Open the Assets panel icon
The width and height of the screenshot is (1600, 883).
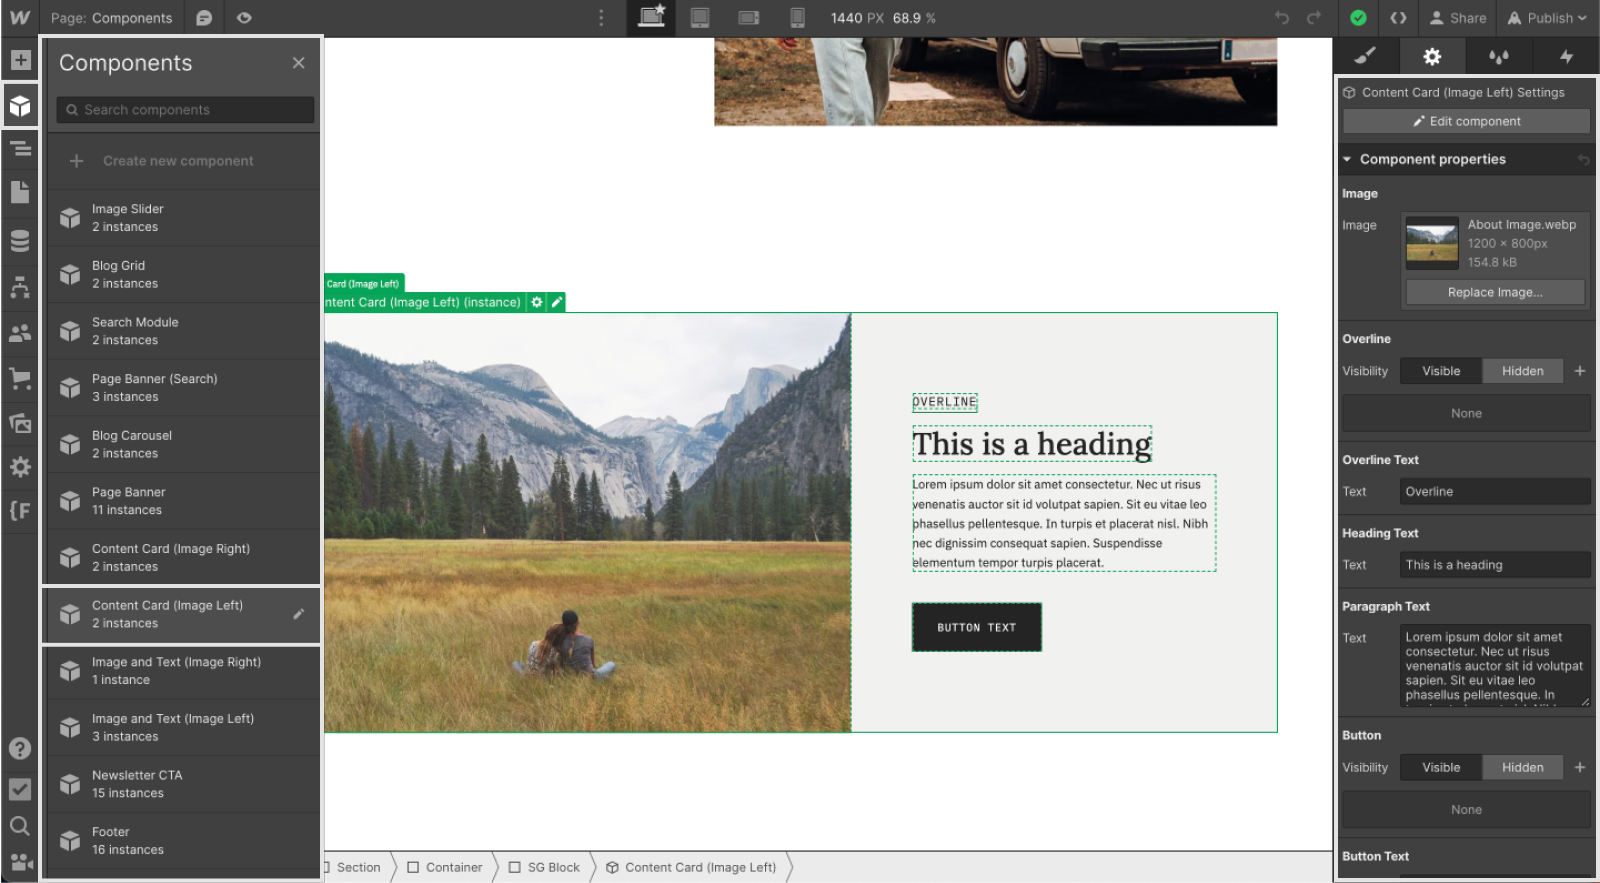20,423
